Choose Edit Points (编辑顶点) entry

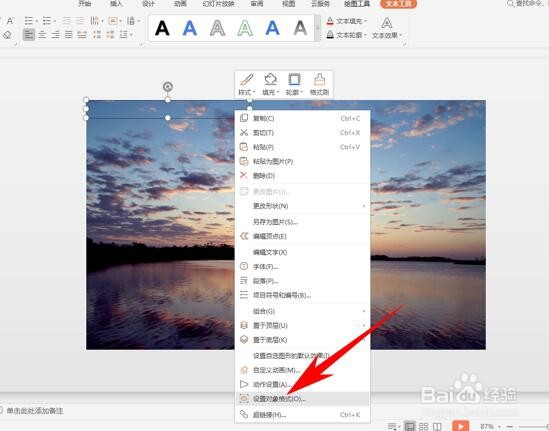click(x=303, y=236)
